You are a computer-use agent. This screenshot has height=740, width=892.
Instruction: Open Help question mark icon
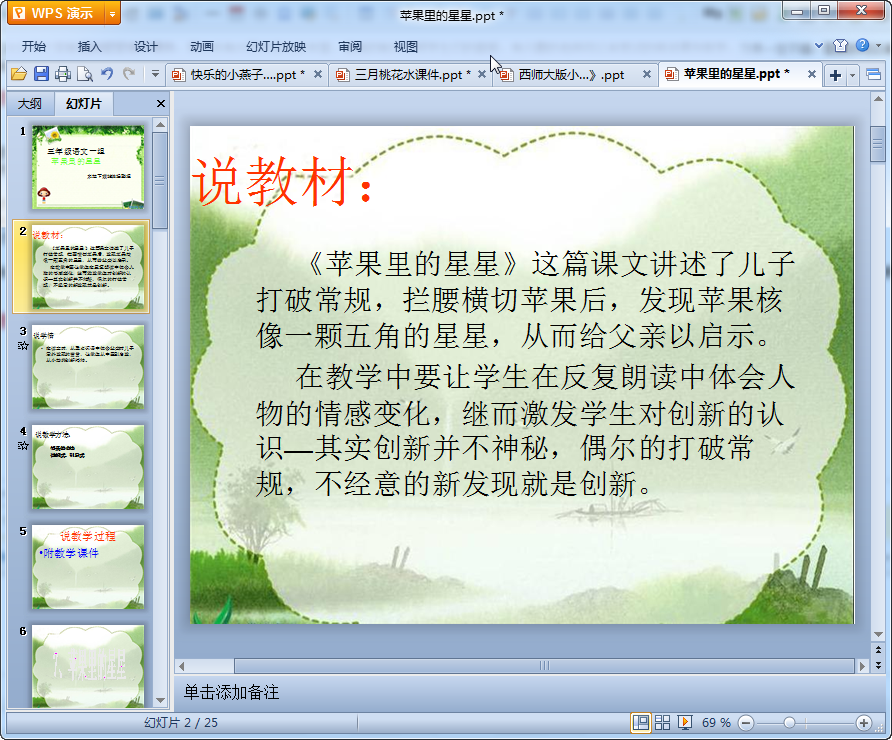(862, 45)
